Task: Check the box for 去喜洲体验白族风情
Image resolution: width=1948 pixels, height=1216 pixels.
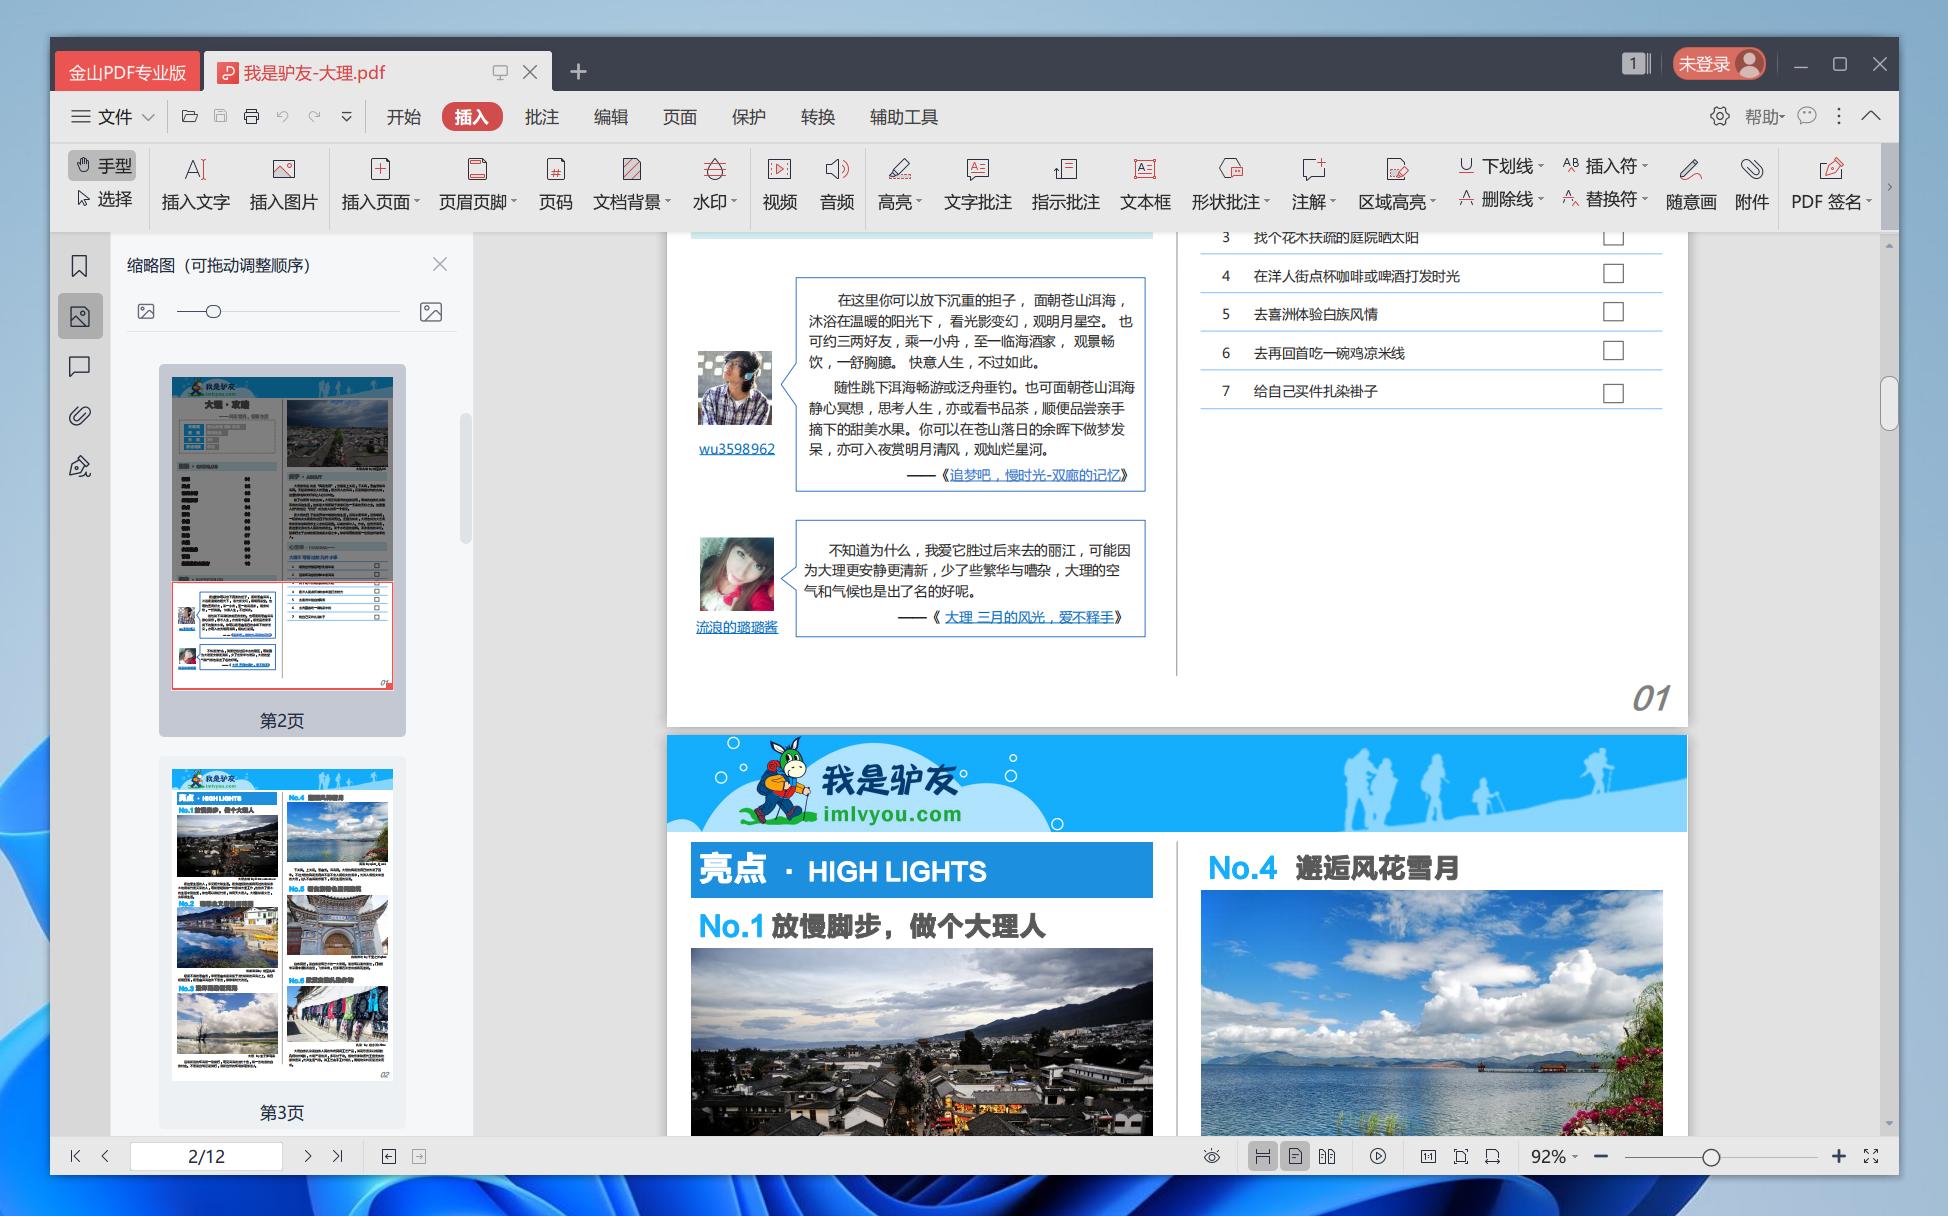Action: (1613, 312)
